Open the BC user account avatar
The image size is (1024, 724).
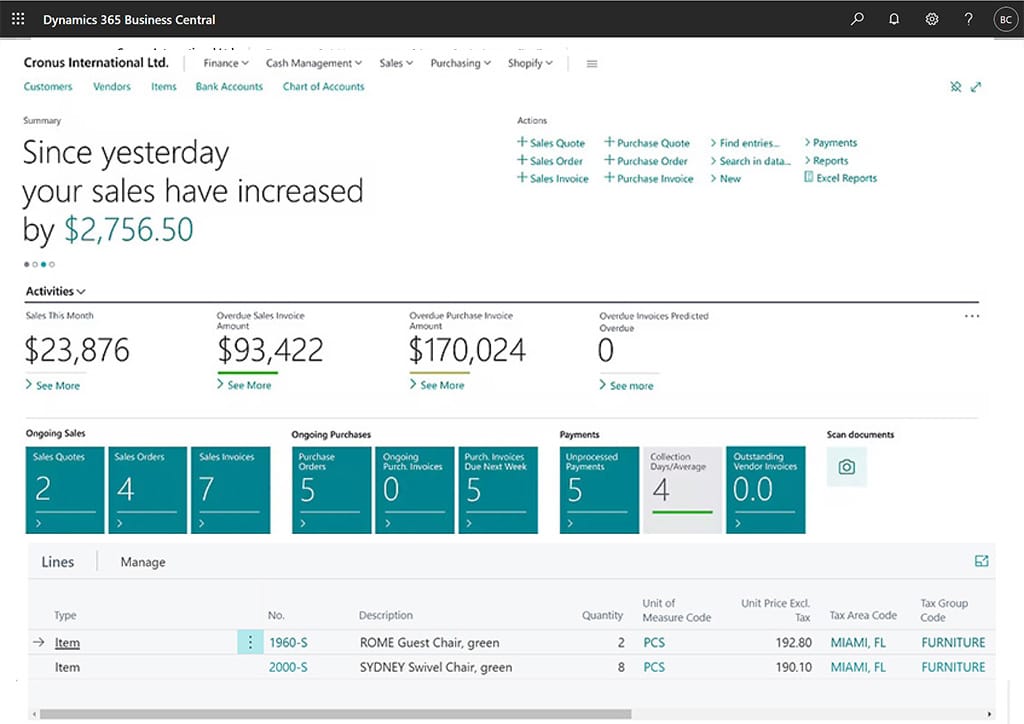coord(1006,20)
